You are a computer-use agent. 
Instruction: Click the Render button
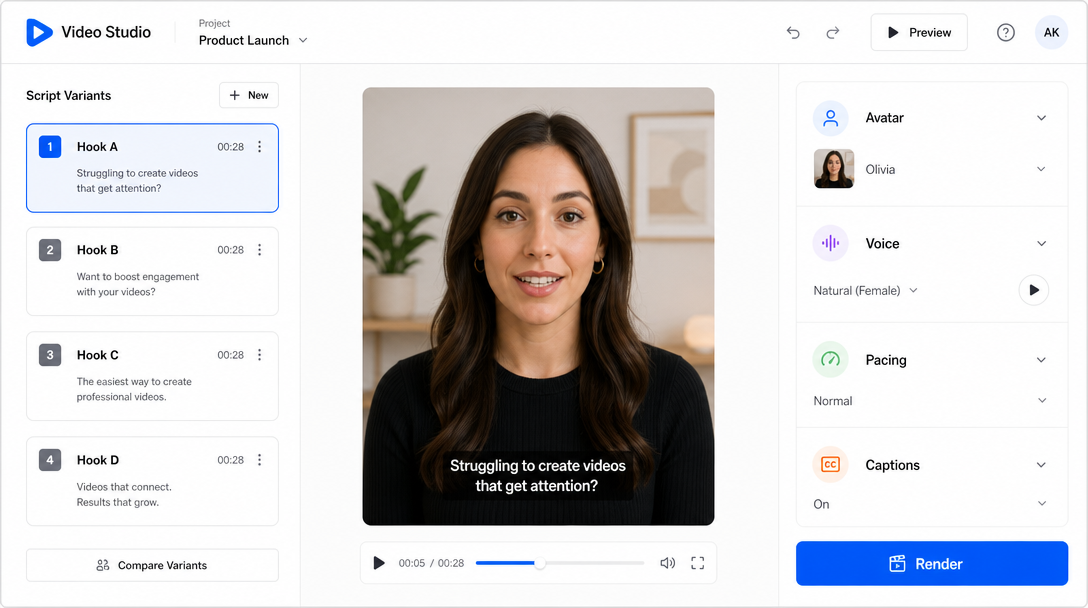[x=931, y=564]
